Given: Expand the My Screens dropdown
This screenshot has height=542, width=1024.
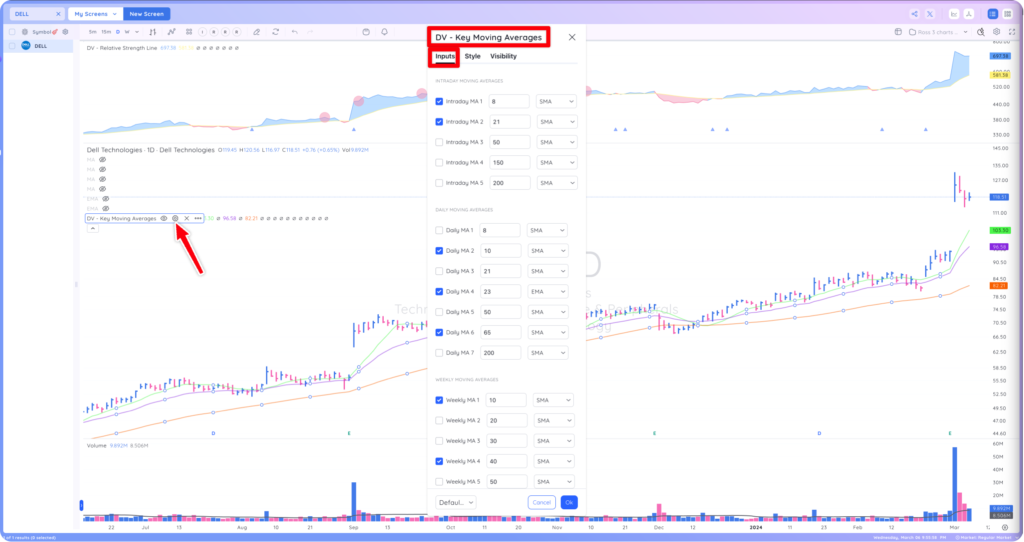Looking at the screenshot, I should (95, 14).
